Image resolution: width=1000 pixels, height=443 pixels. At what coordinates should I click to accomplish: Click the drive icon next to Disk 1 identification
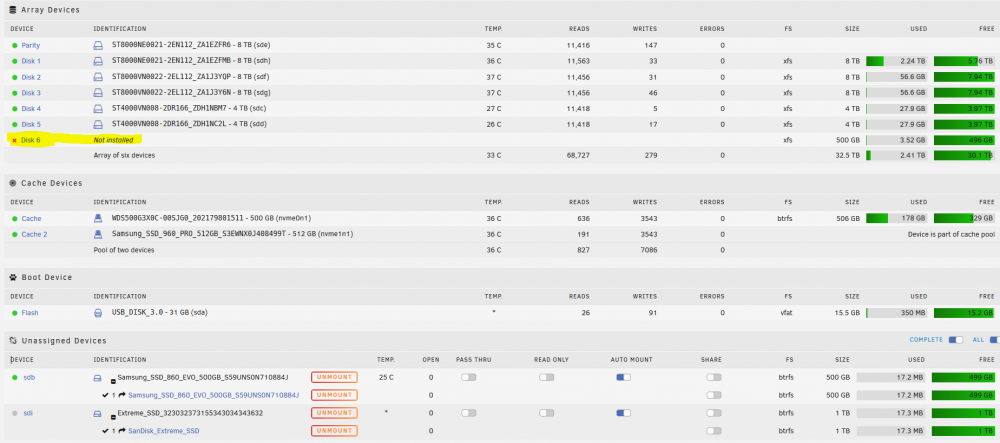pos(98,61)
